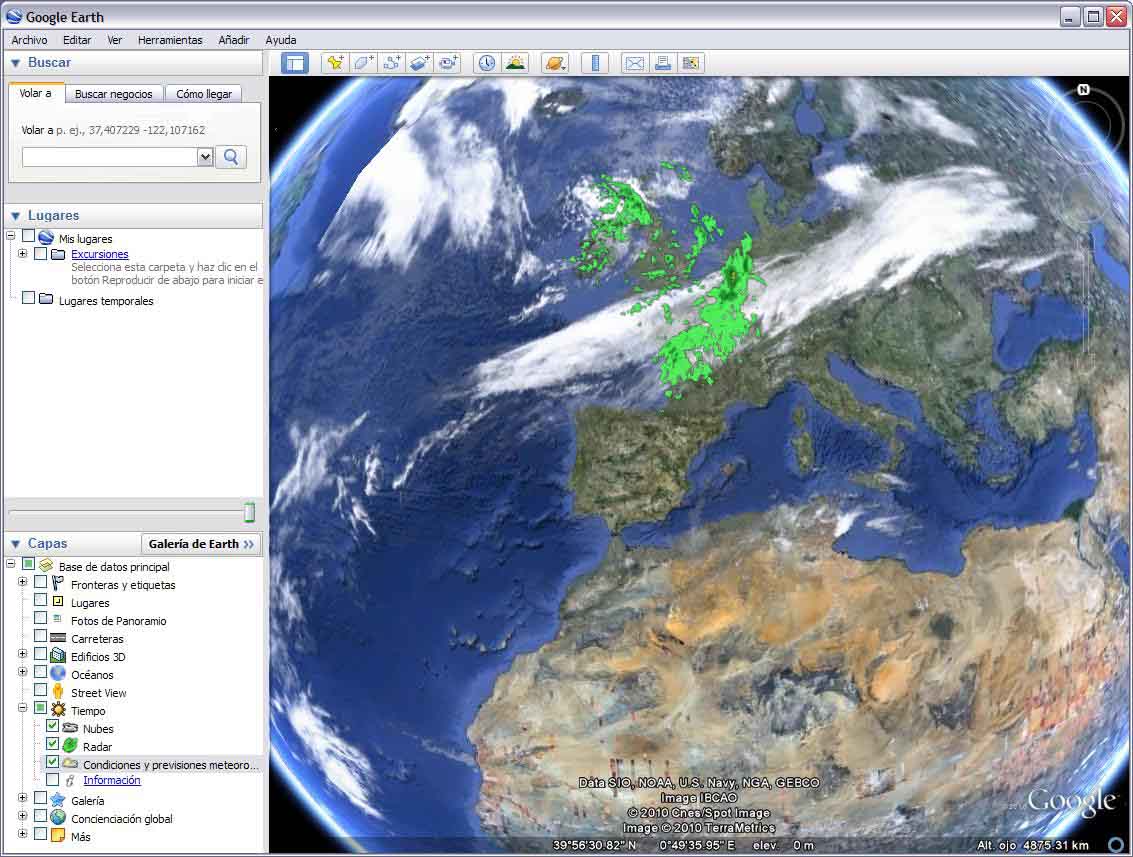The height and width of the screenshot is (857, 1133).
Task: Add an image overlay from the toolbar
Action: click(420, 63)
